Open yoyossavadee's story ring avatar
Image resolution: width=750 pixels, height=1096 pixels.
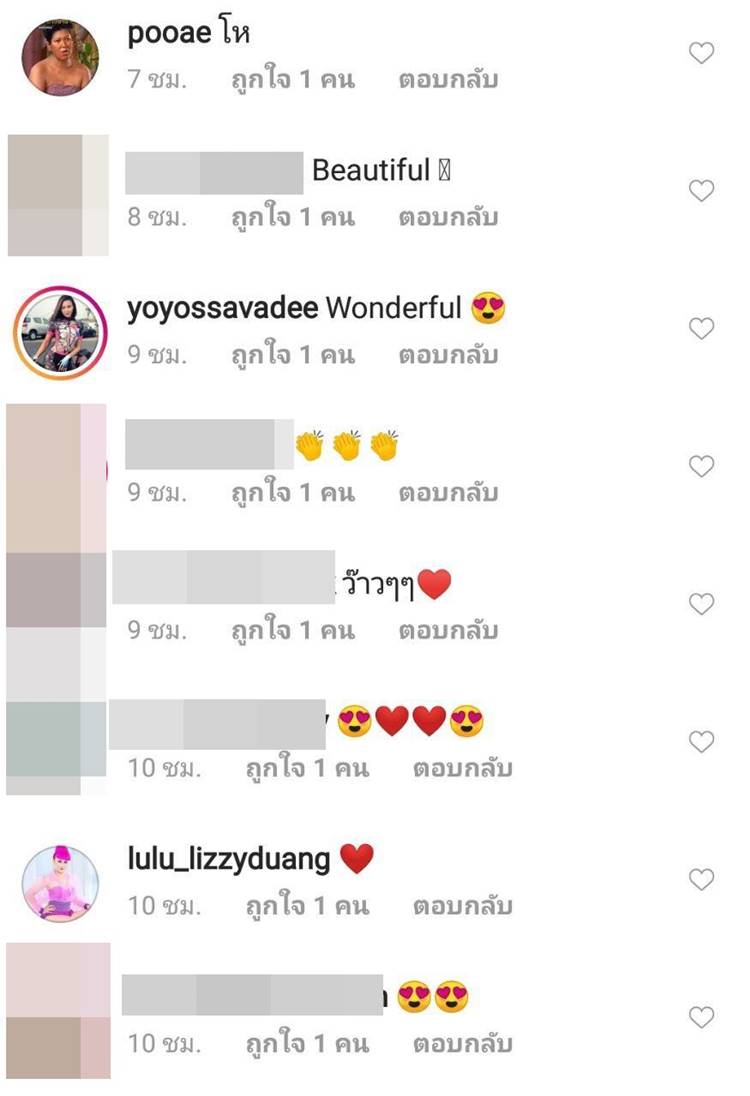tap(60, 332)
